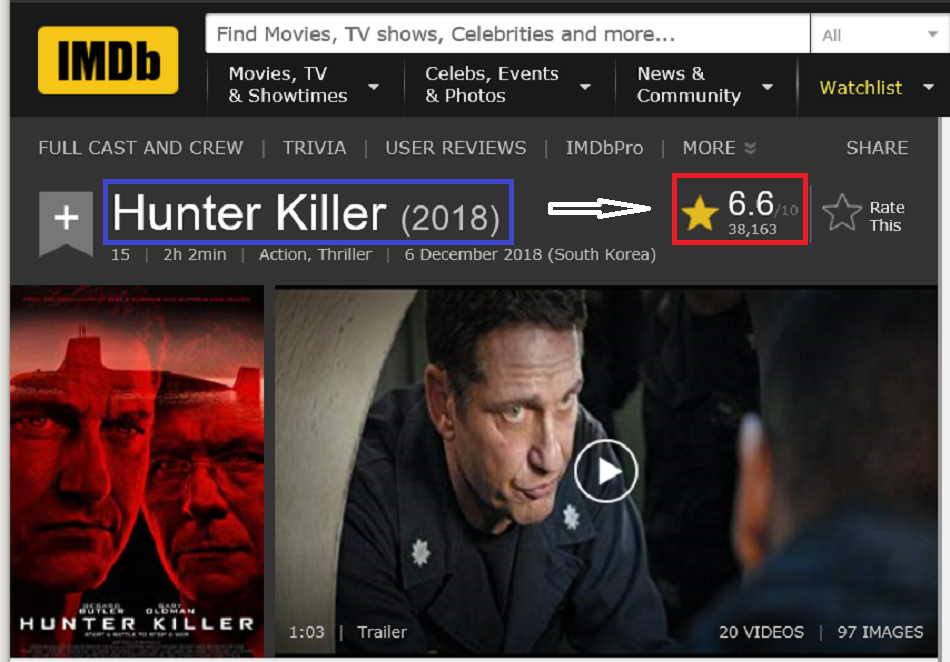Expand the Movies, TV & Showtimes menu
The height and width of the screenshot is (662, 950).
305,85
